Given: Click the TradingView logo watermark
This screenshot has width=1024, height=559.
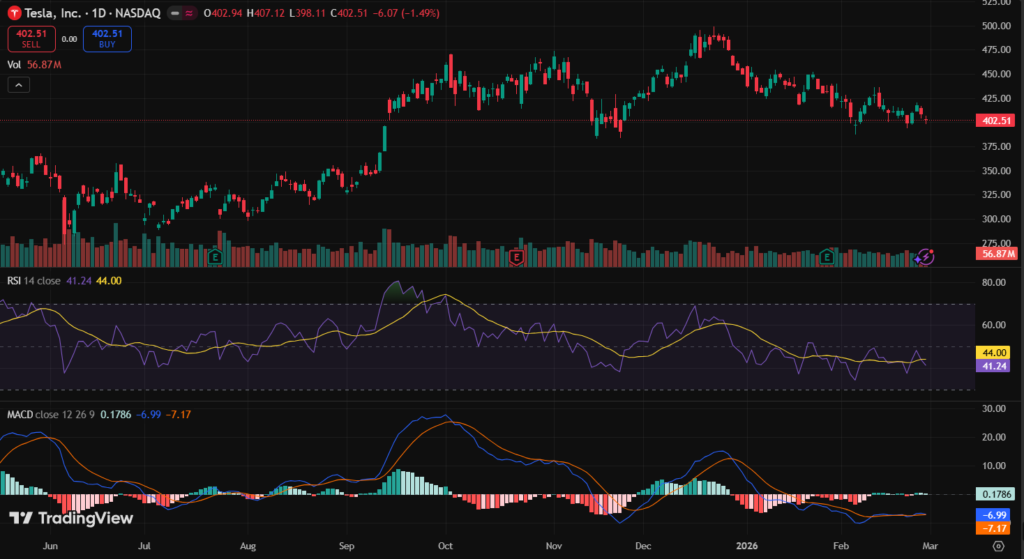Looking at the screenshot, I should click(x=70, y=518).
